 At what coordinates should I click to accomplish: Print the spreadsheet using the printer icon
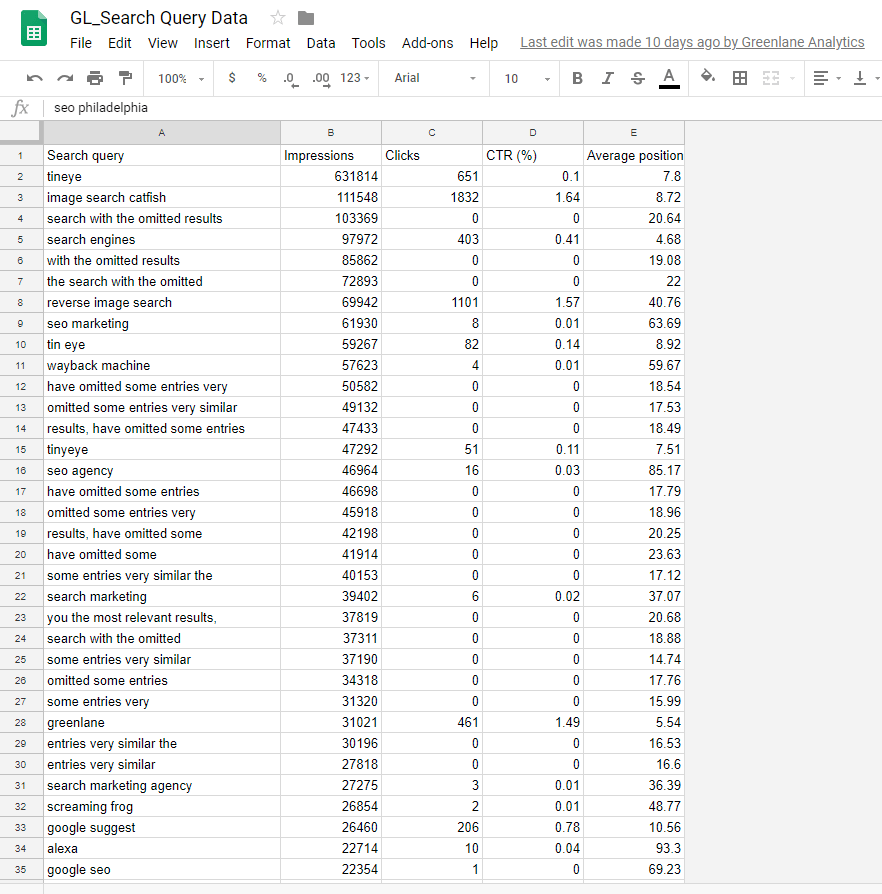pos(95,78)
